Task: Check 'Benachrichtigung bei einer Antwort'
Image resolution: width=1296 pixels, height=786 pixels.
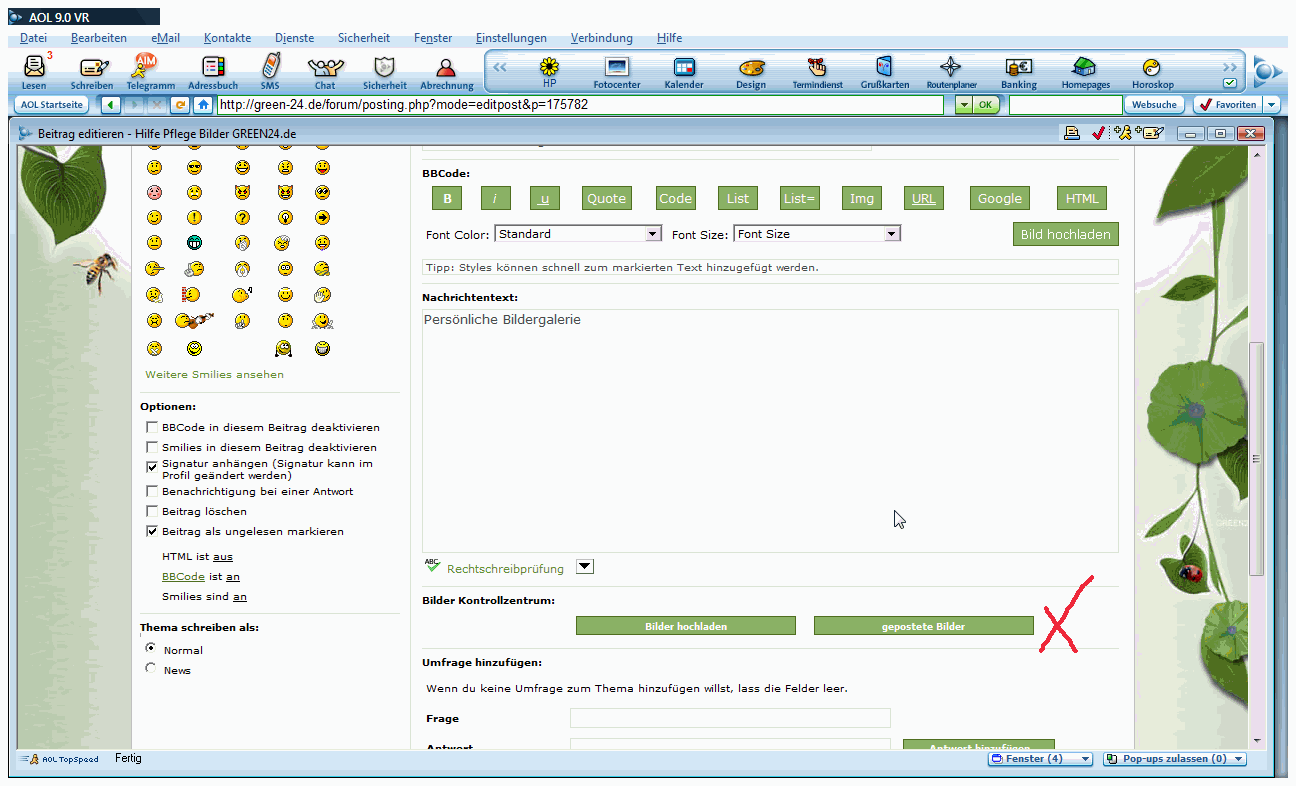Action: click(x=153, y=491)
